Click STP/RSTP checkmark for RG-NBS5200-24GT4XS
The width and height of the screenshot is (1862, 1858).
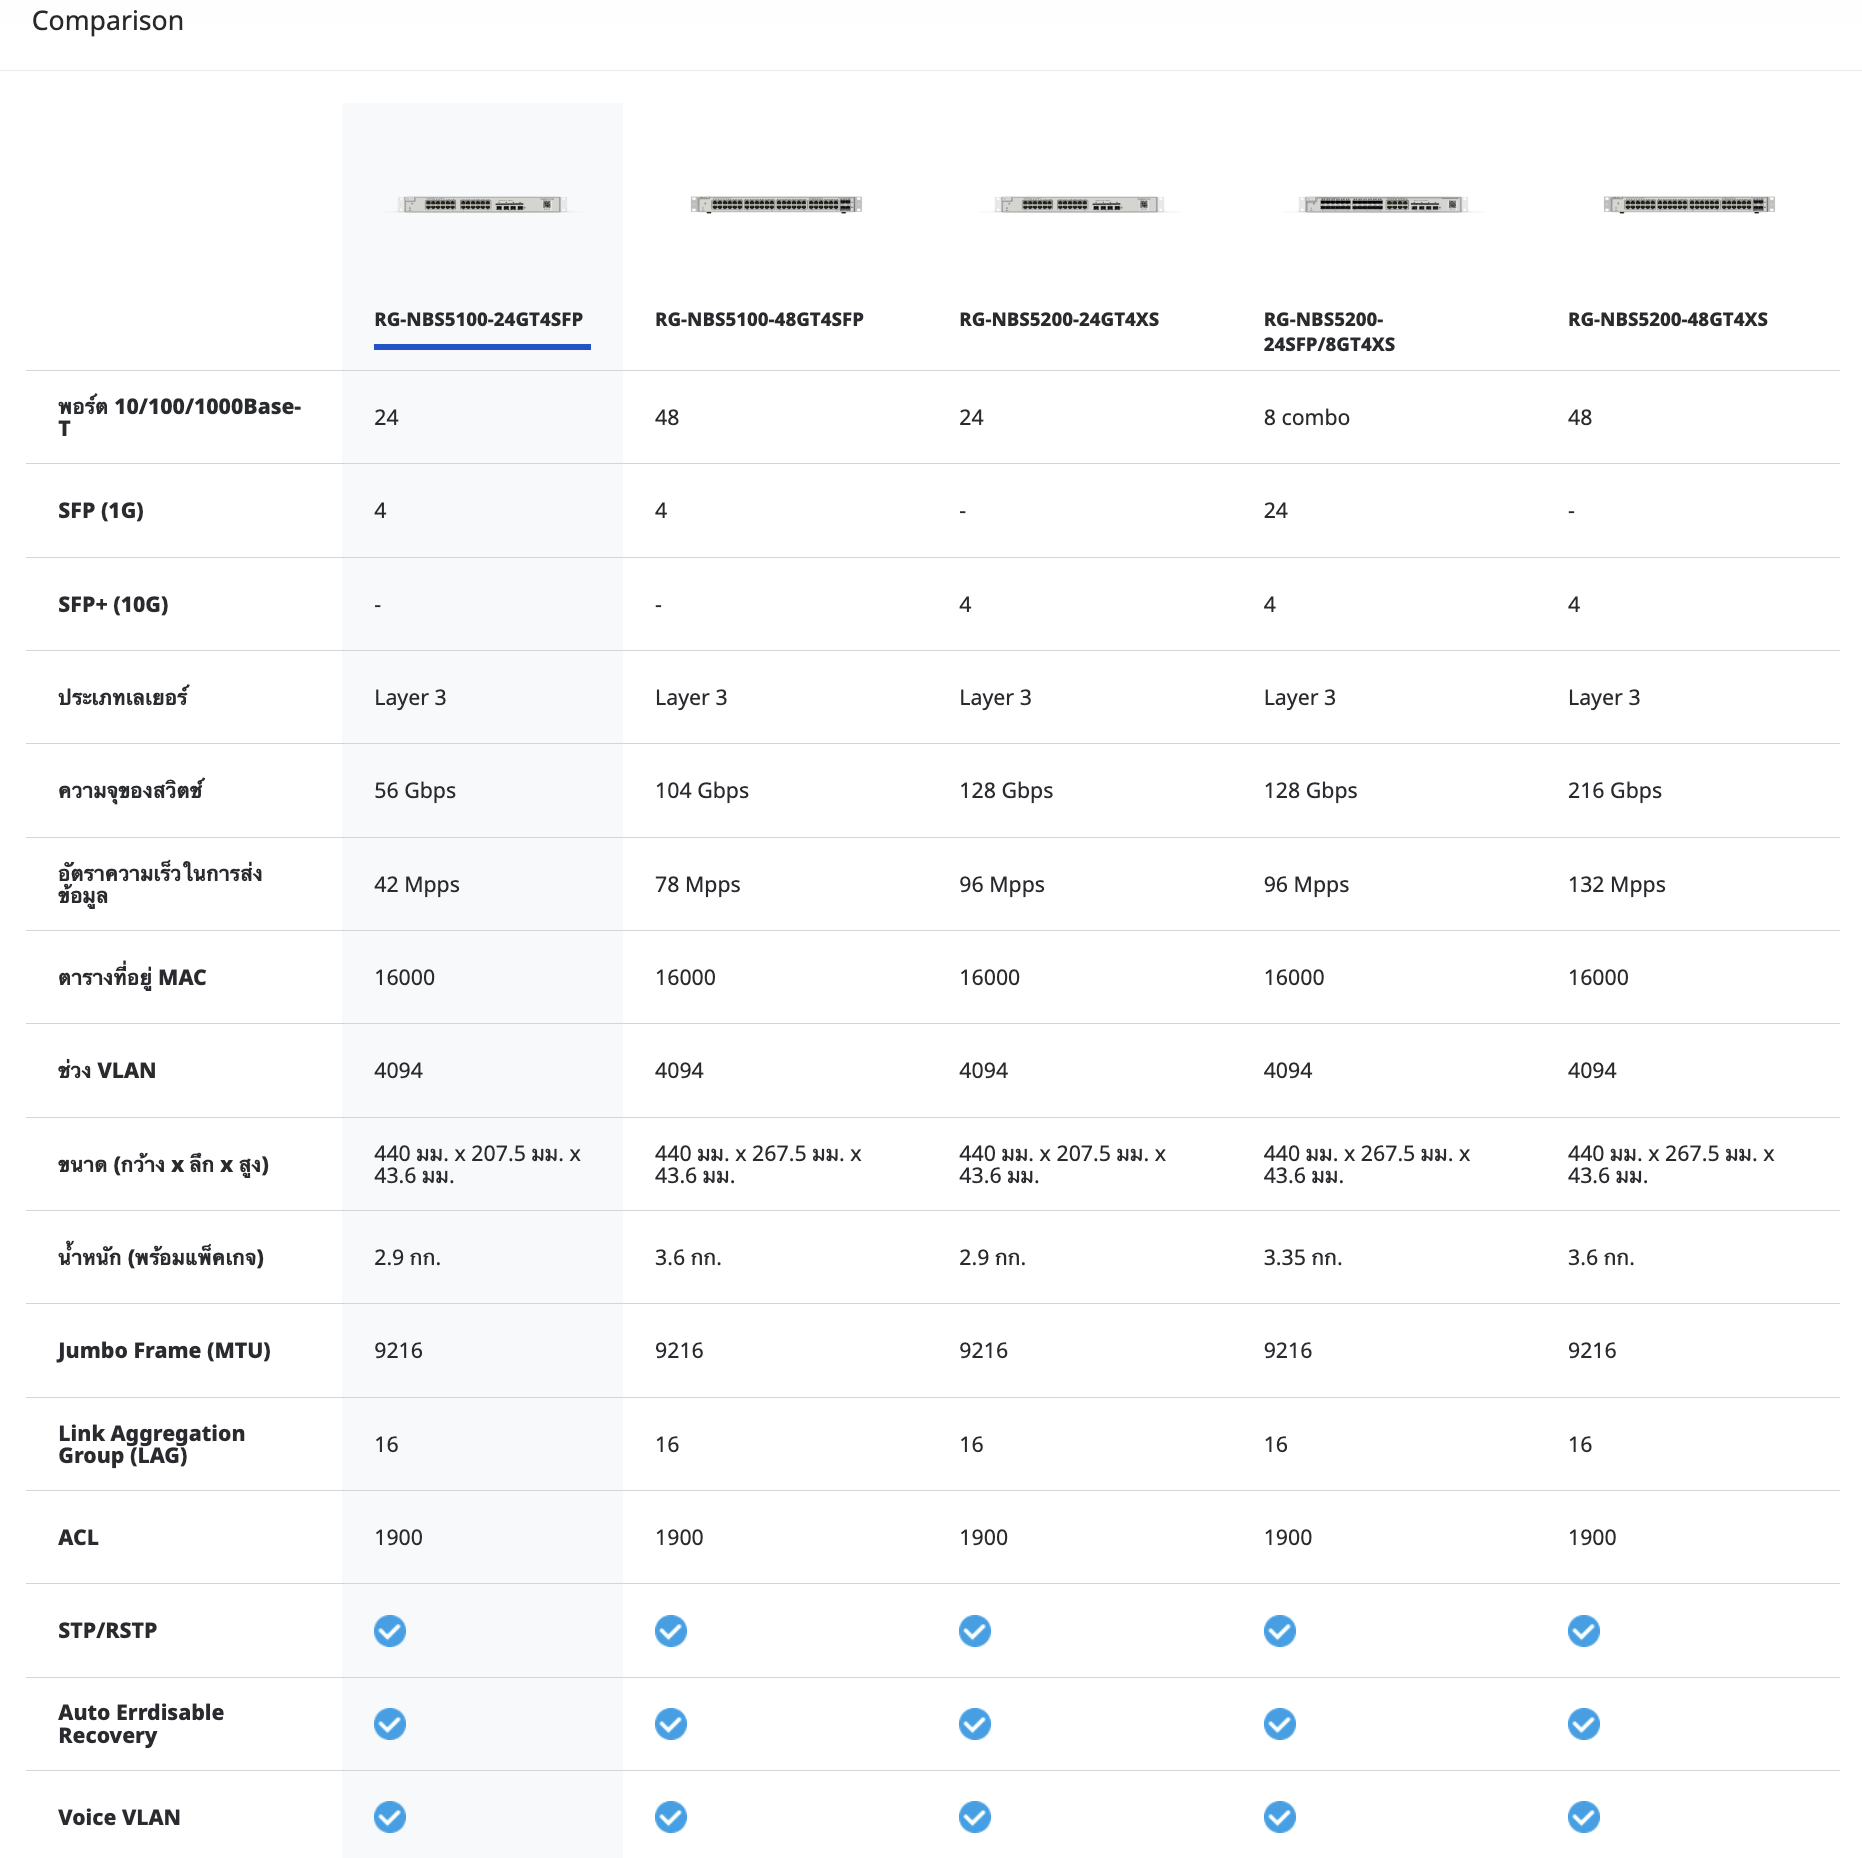975,1631
